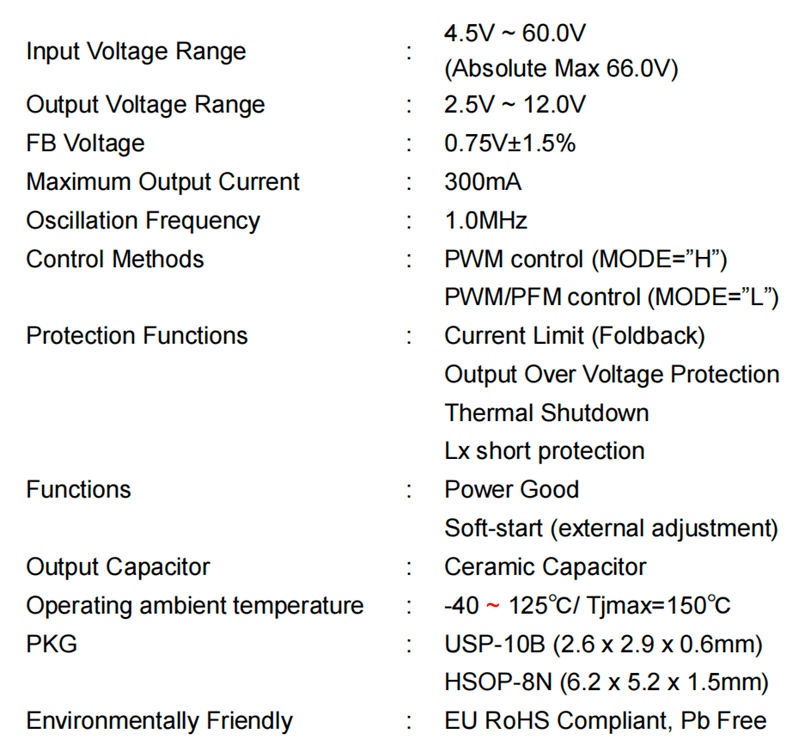Click the "4.5V ~ 60.0V" value

click(514, 33)
